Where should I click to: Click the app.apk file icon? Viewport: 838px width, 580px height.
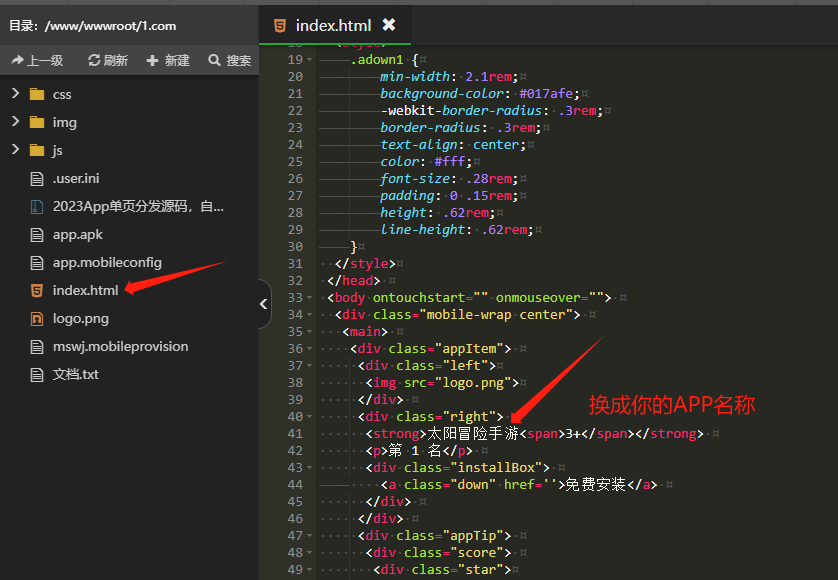point(37,235)
